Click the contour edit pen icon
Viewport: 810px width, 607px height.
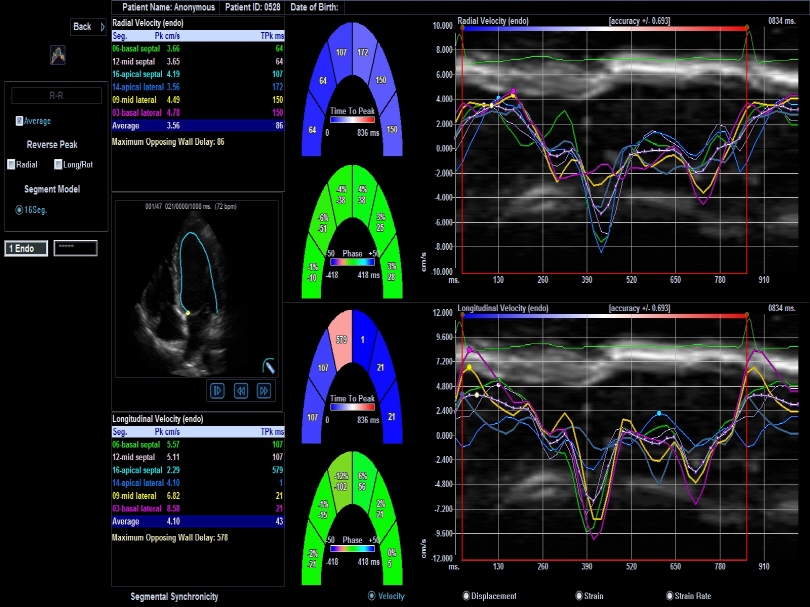267,366
